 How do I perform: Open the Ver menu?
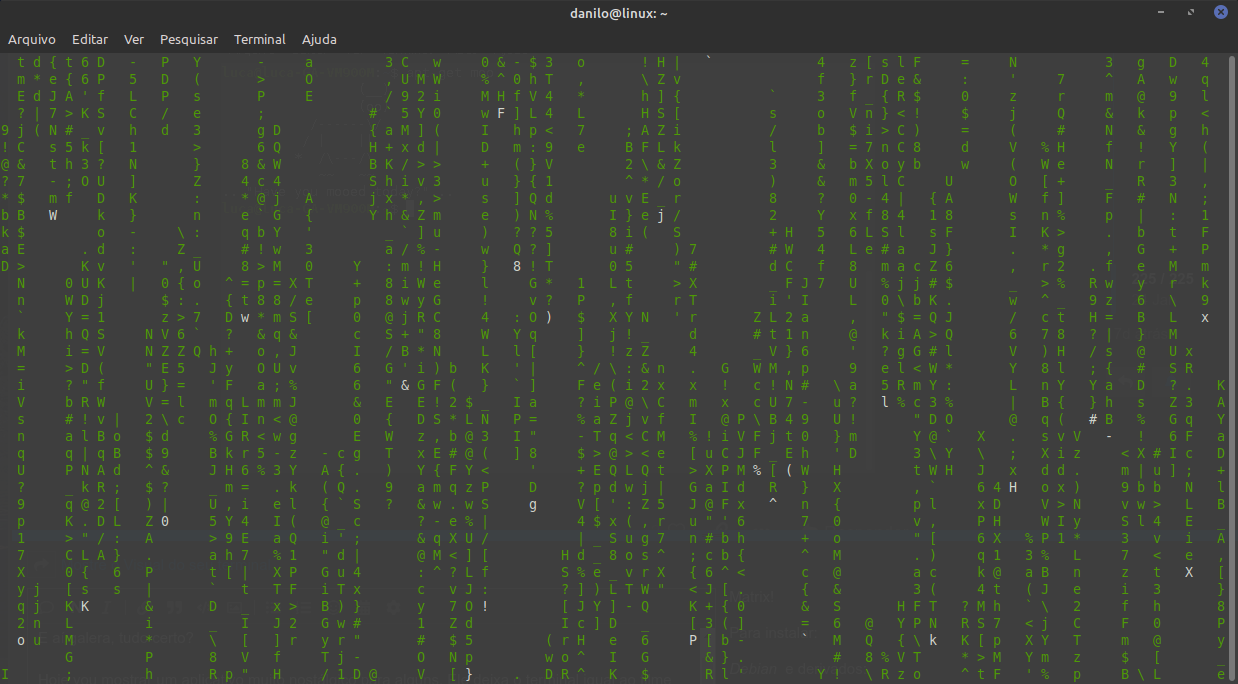coord(133,39)
